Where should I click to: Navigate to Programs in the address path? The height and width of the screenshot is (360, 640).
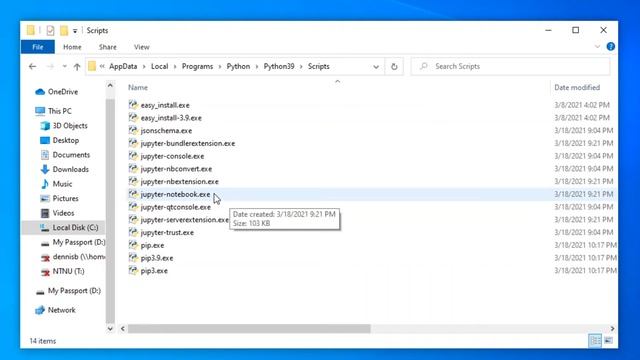tap(198, 67)
